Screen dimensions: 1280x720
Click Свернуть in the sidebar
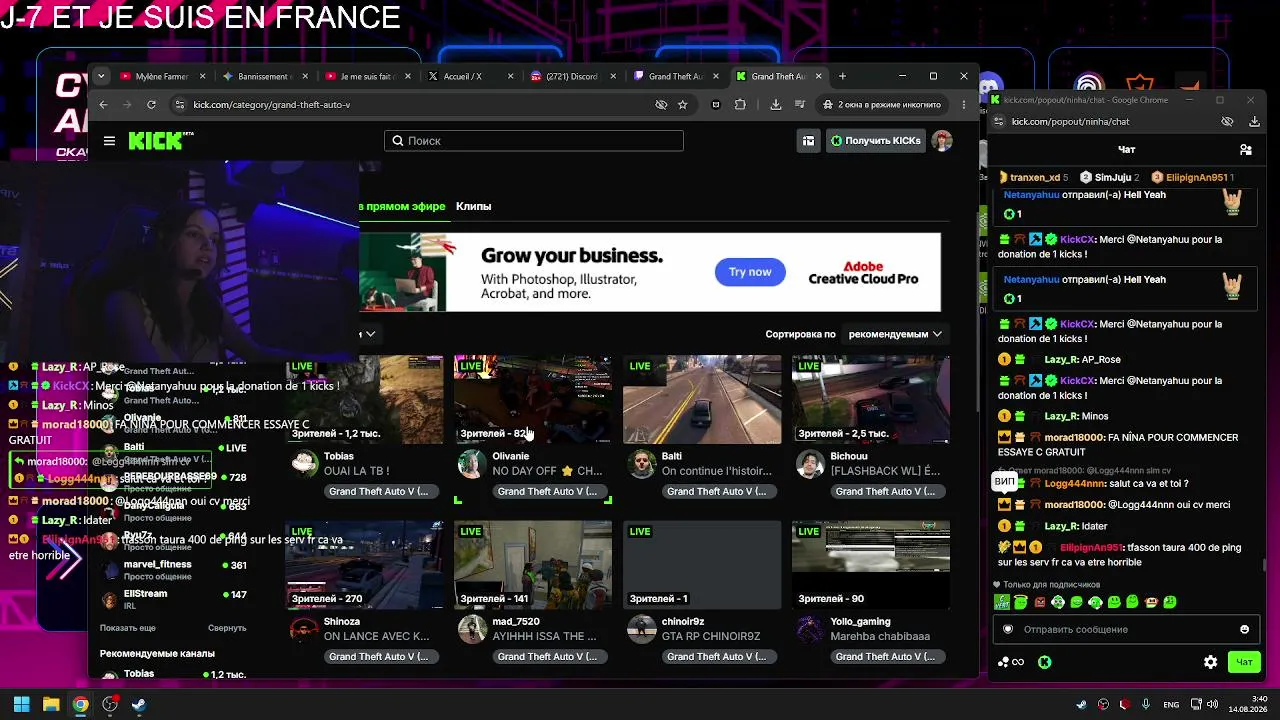point(227,628)
